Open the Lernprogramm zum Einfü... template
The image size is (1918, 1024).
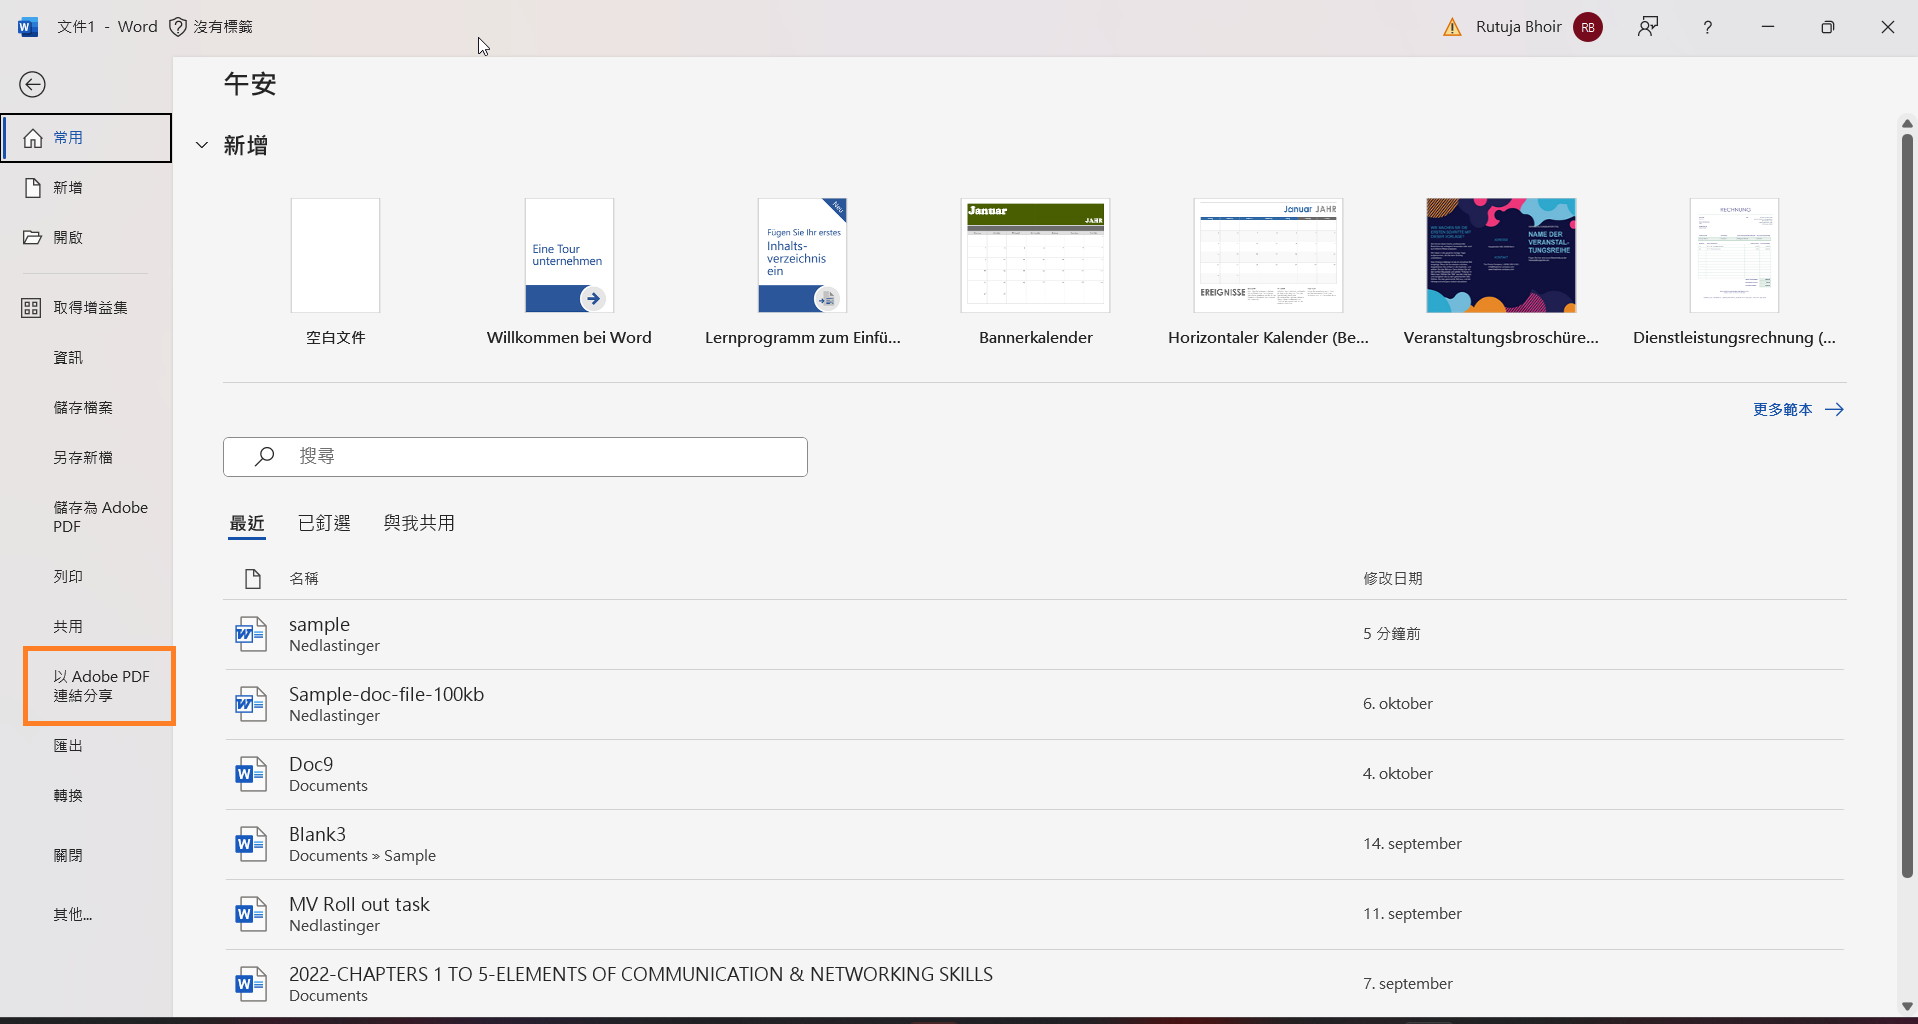802,272
